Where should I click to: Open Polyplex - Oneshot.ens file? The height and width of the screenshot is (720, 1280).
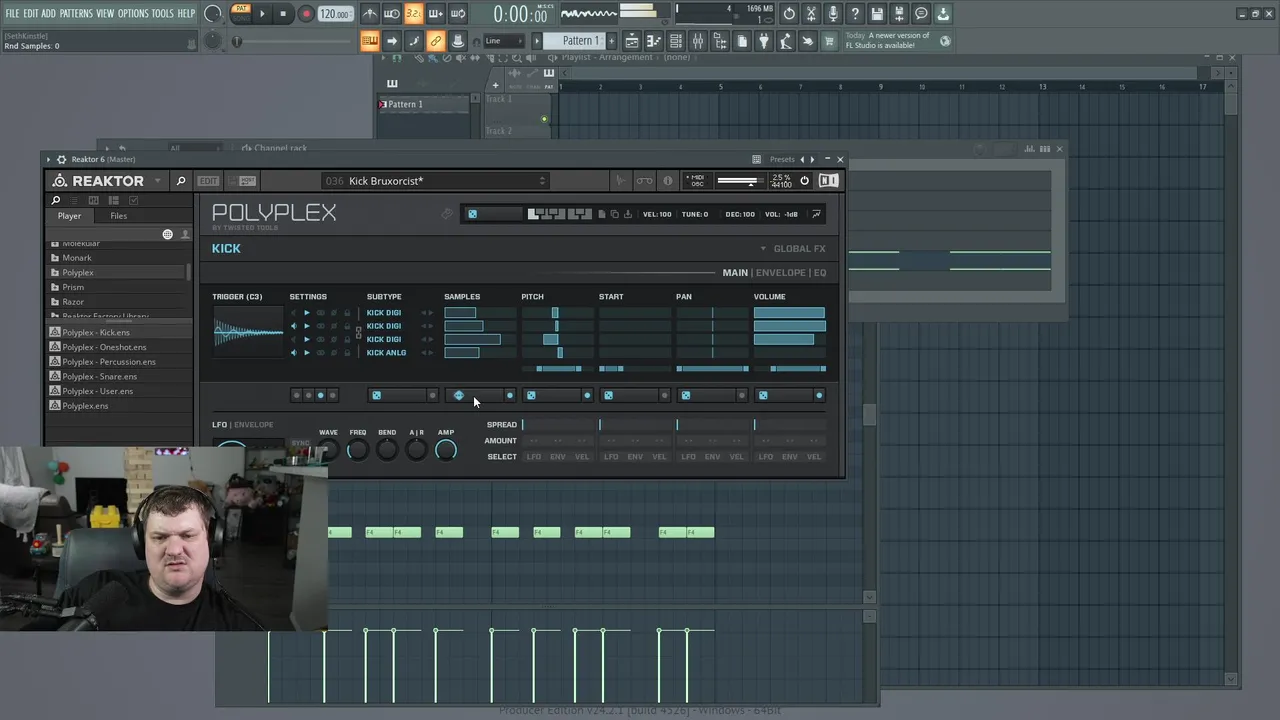pyautogui.click(x=104, y=347)
